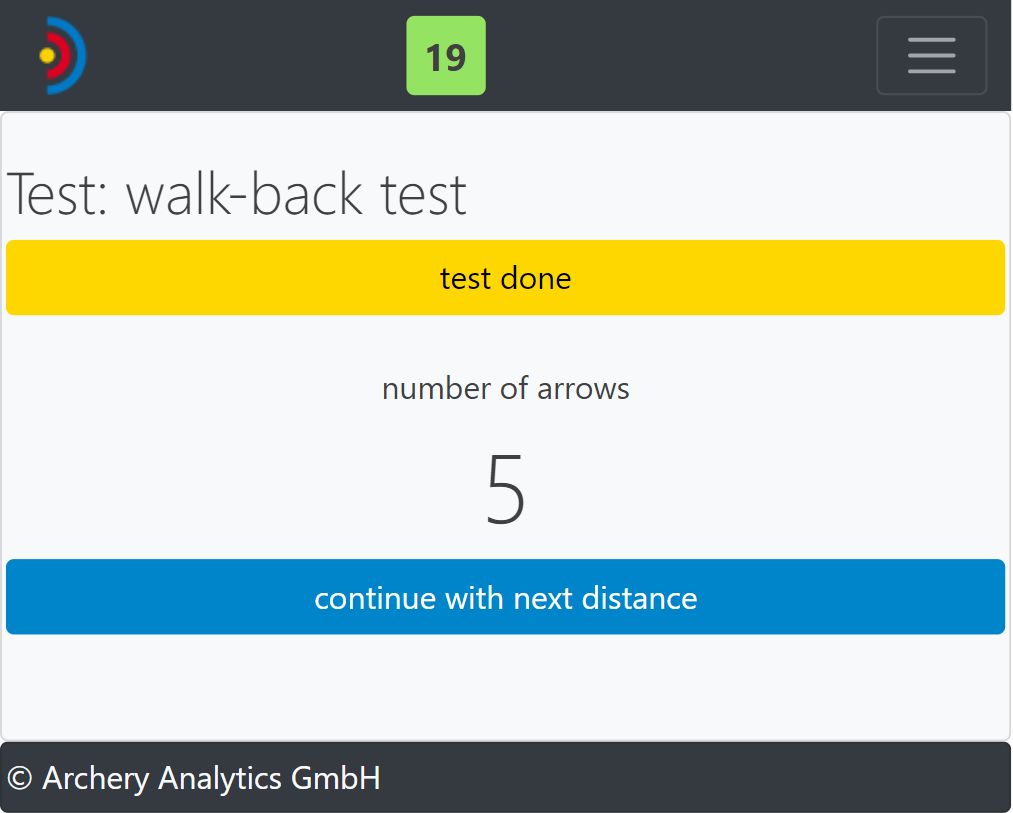Tap the digit 5 below number of arrows
Image resolution: width=1013 pixels, height=813 pixels.
click(x=505, y=490)
